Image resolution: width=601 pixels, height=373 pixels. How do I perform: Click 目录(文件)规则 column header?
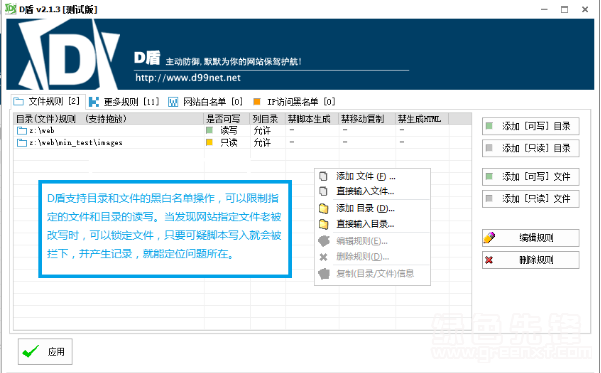coord(108,119)
